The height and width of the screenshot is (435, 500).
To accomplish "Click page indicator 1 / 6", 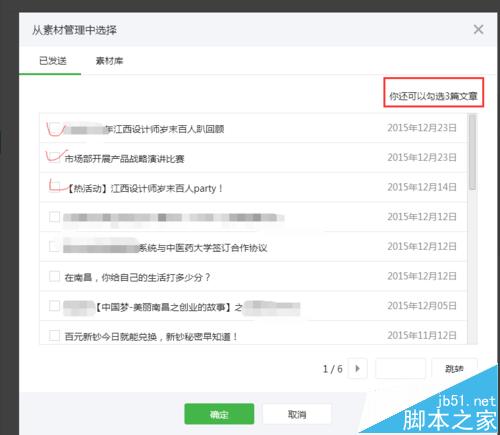I will (x=332, y=369).
